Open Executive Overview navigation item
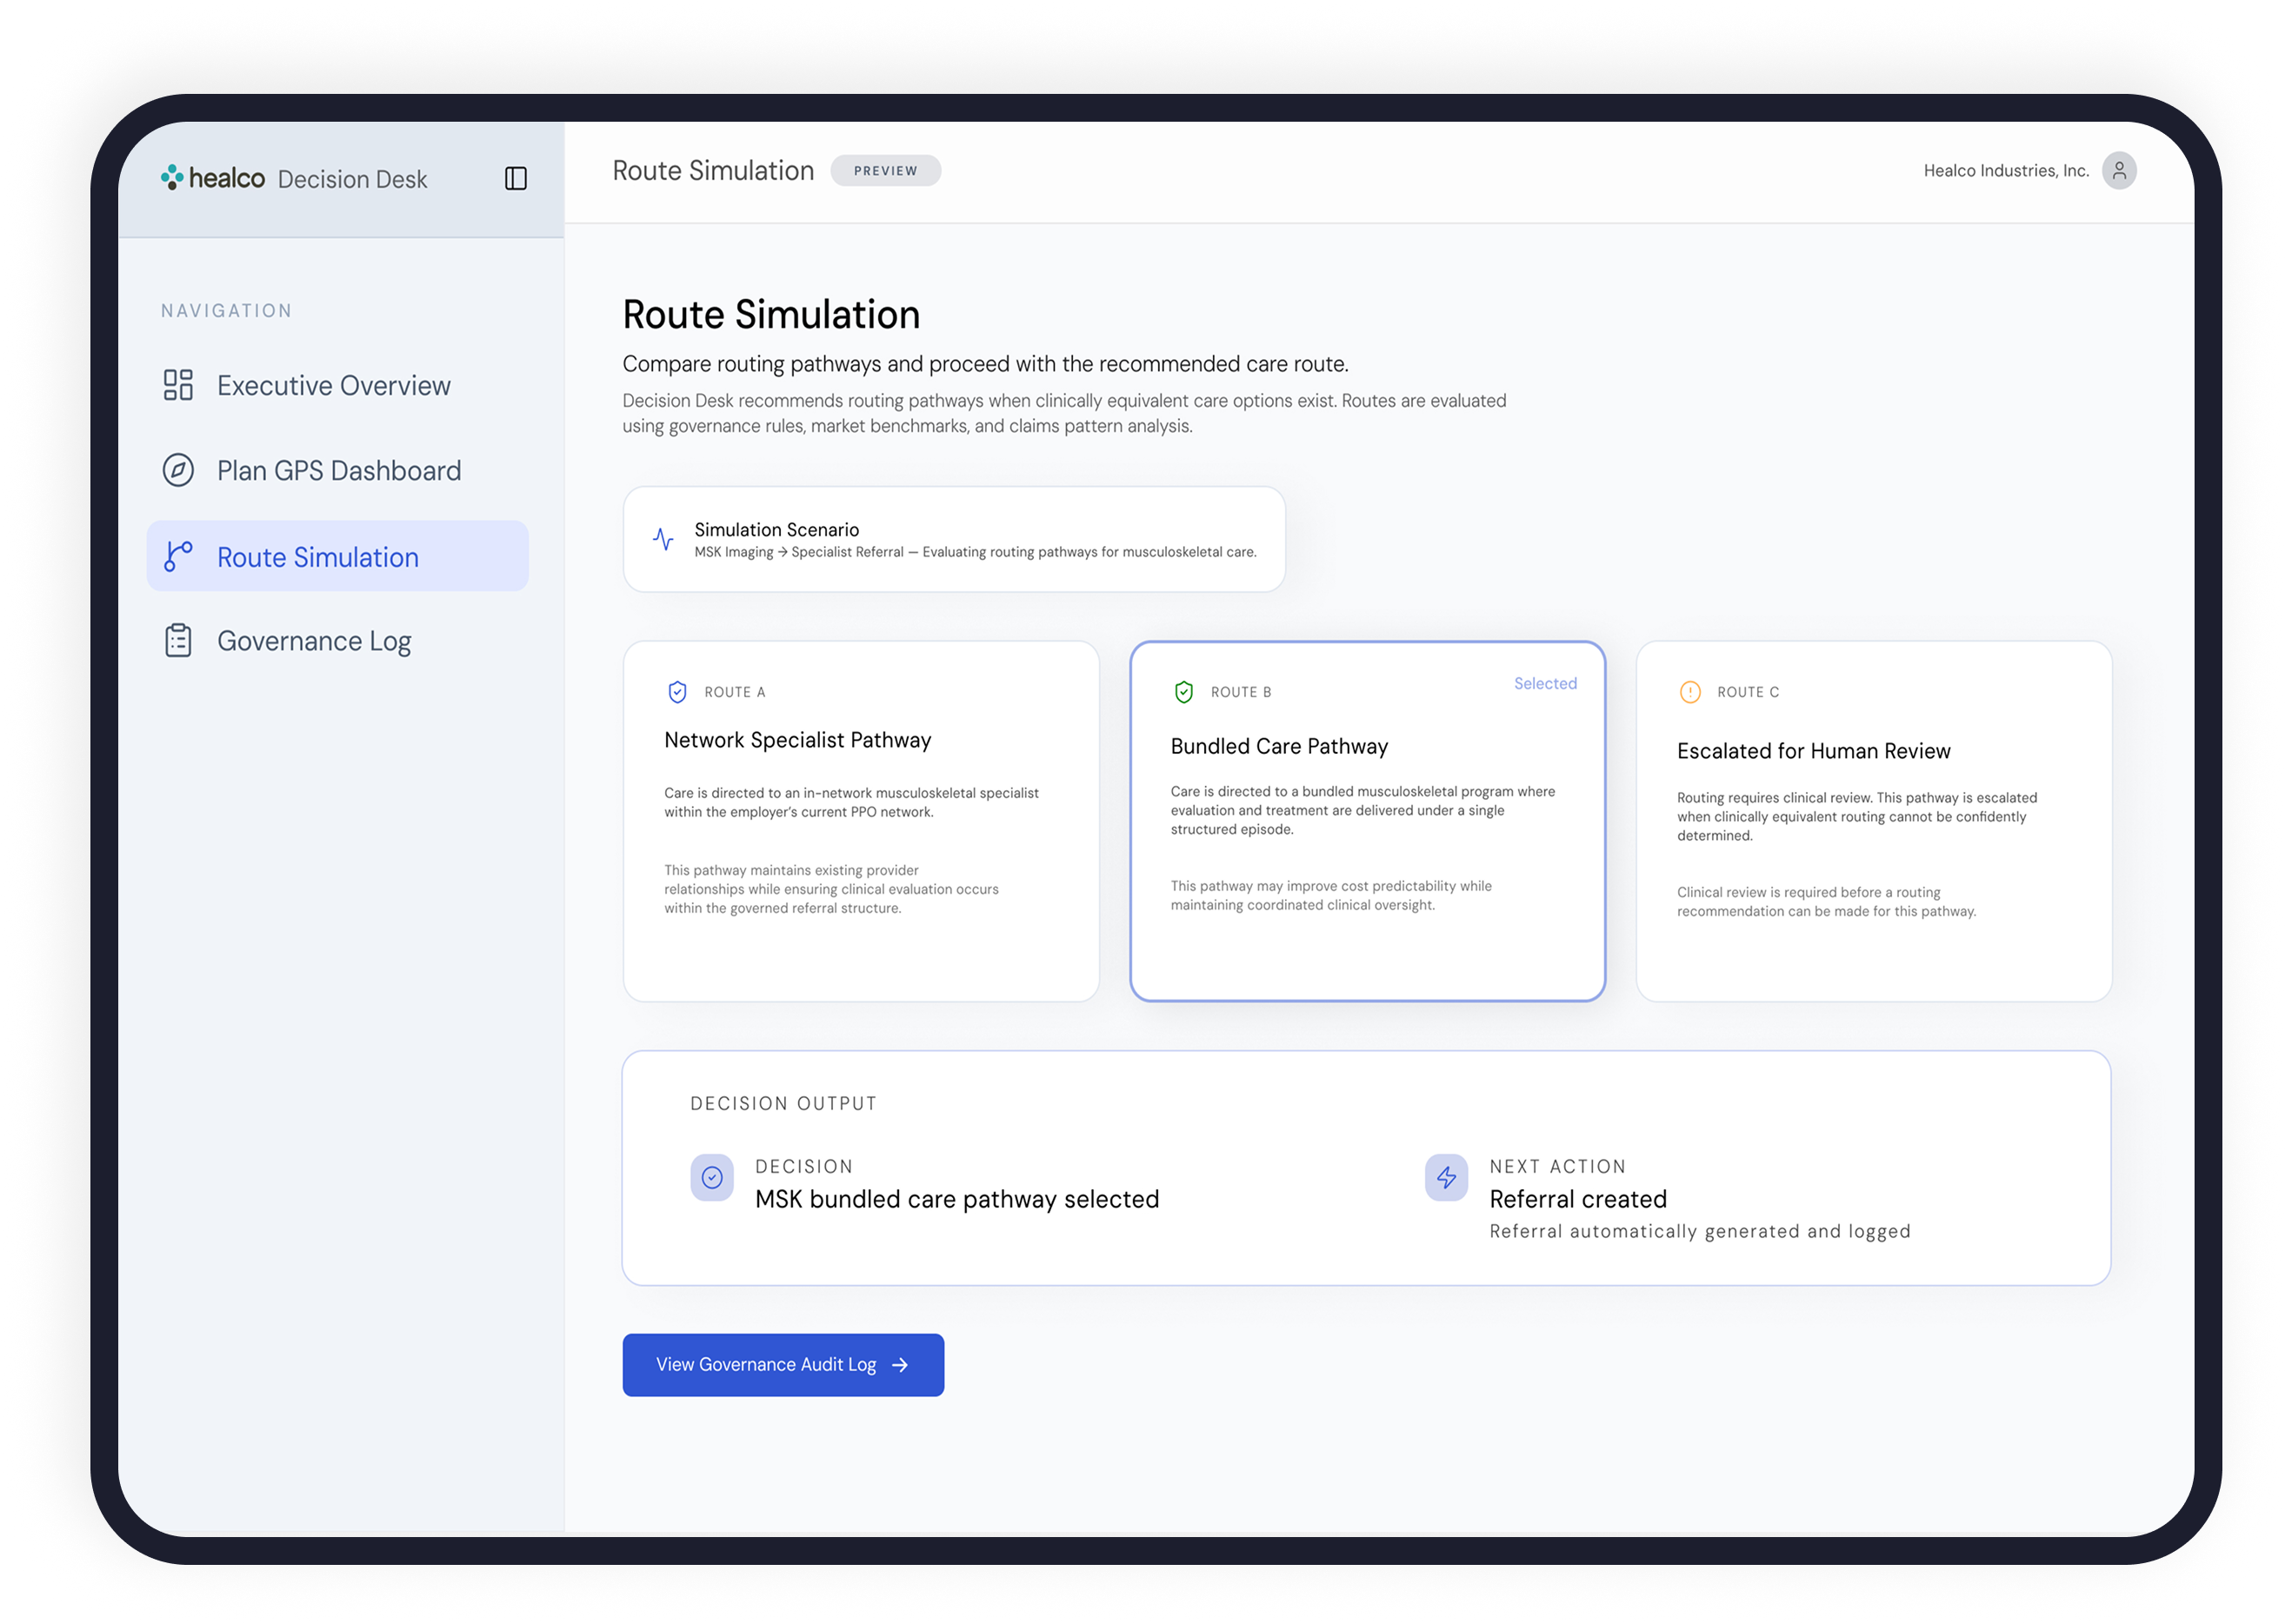2285x1624 pixels. [x=333, y=385]
